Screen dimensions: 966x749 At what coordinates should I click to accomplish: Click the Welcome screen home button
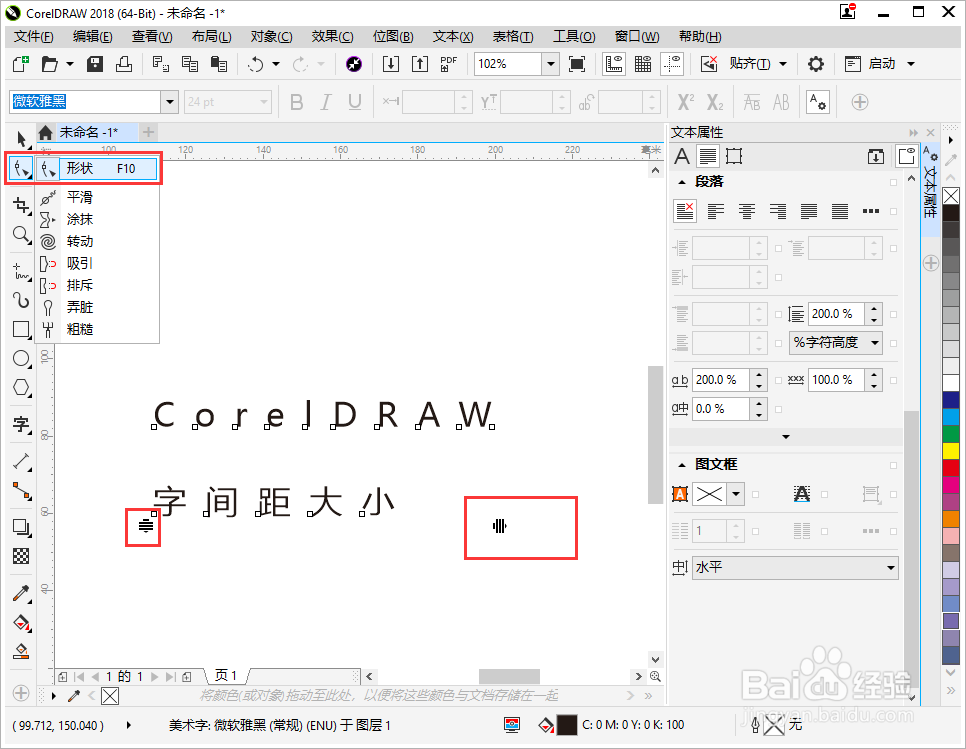click(45, 132)
